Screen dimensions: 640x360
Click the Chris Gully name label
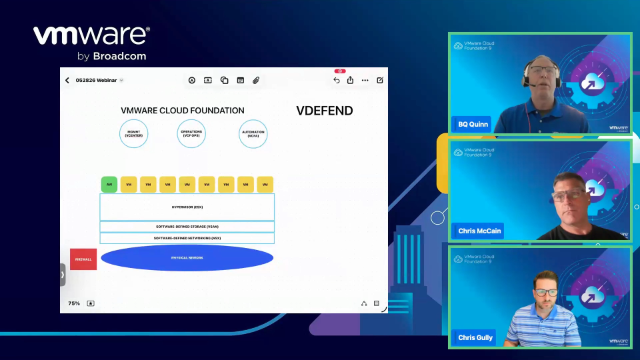coord(475,338)
